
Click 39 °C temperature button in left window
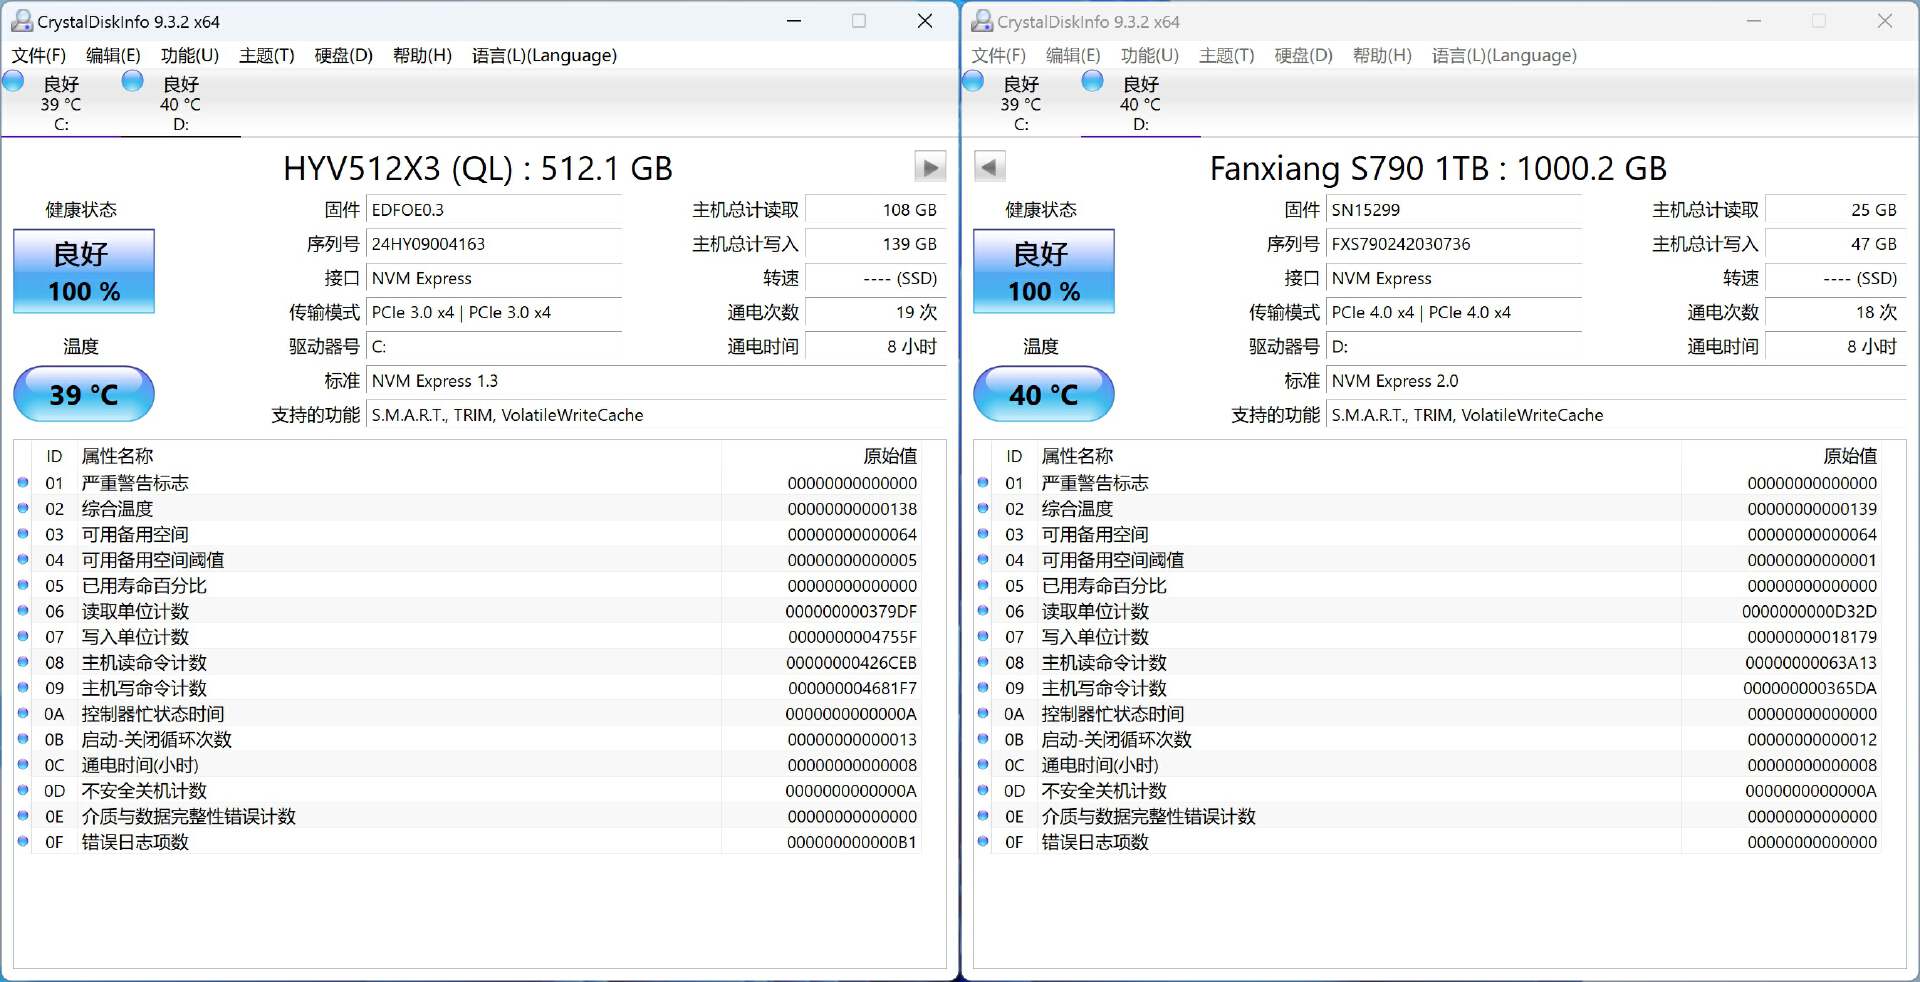pos(84,394)
